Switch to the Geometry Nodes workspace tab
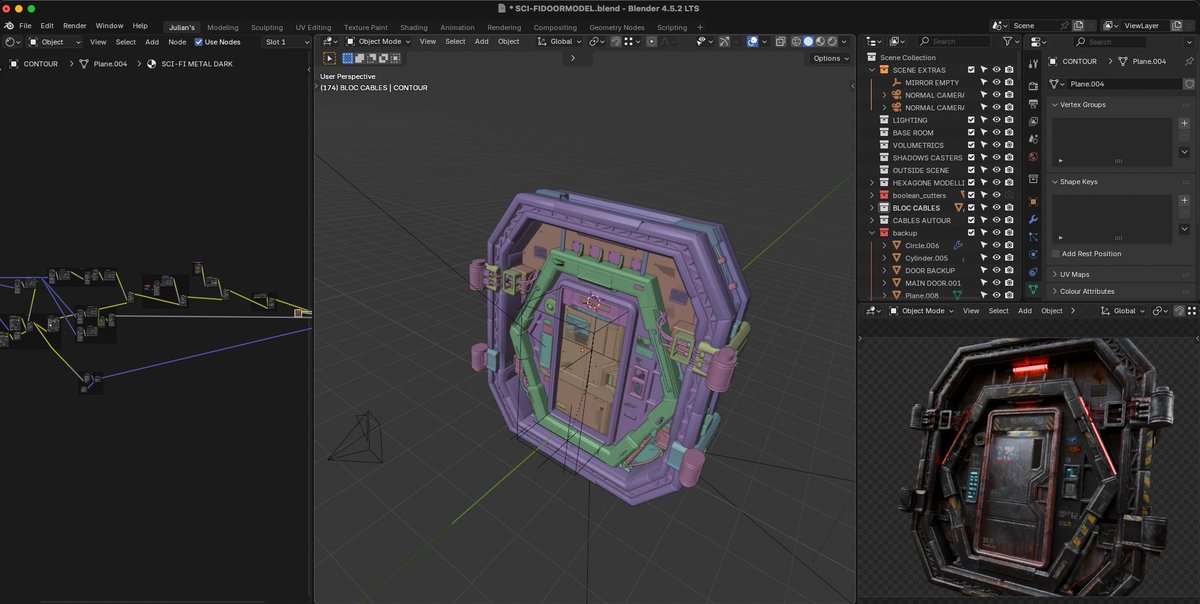Viewport: 1200px width, 604px height. point(617,28)
